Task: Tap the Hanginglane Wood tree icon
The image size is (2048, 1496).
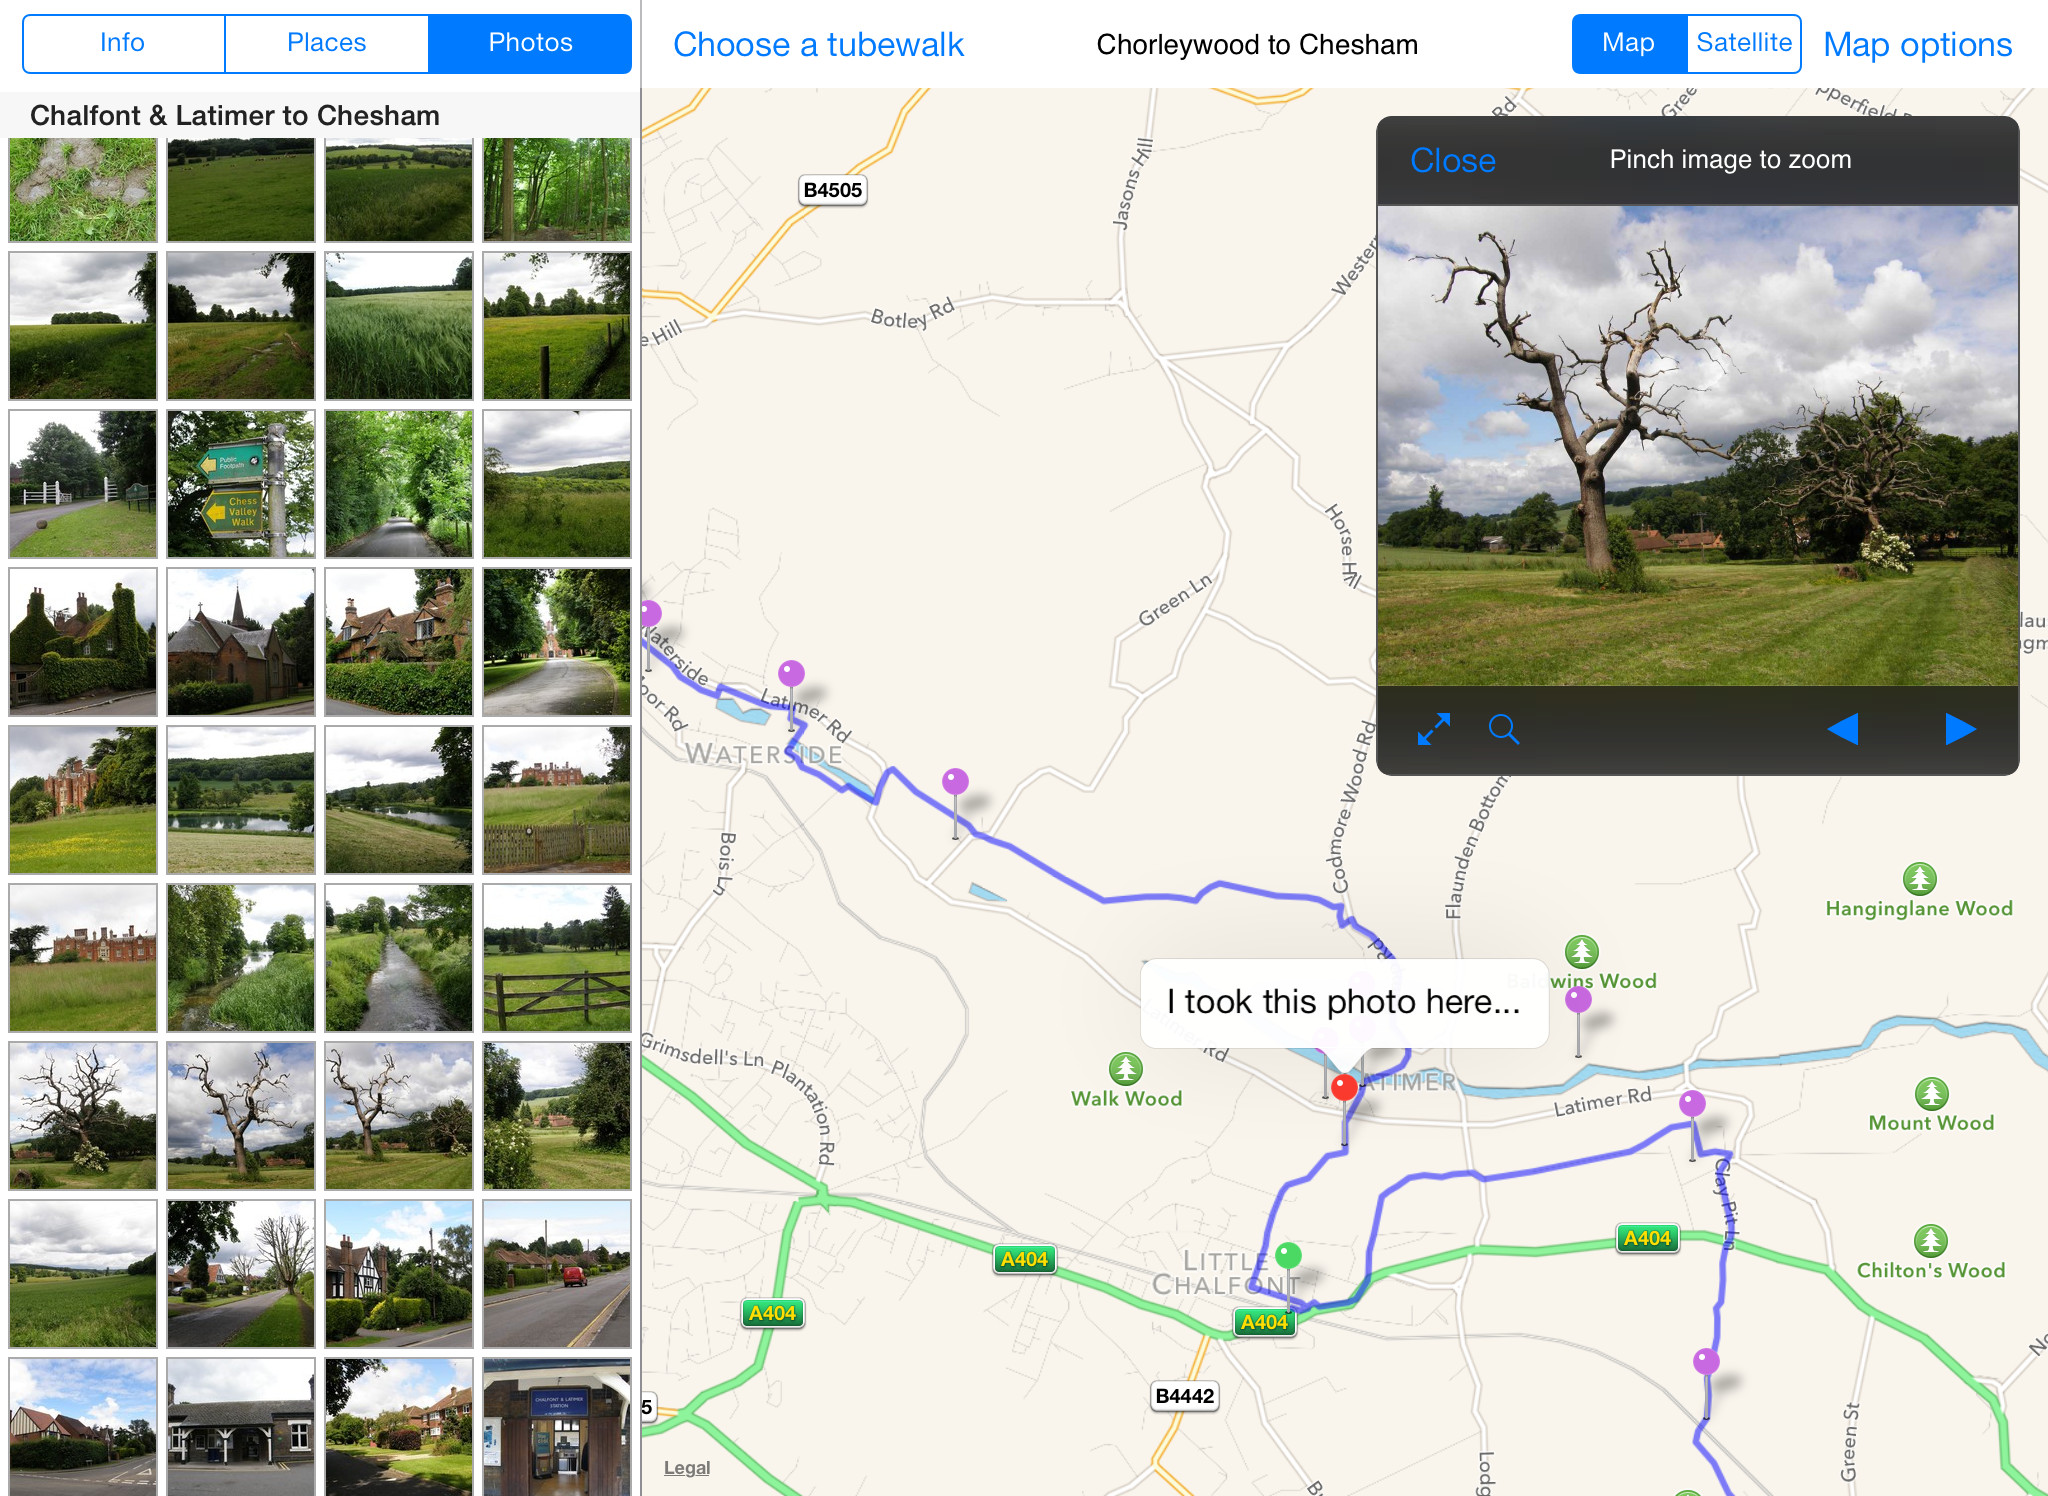Action: point(1919,879)
